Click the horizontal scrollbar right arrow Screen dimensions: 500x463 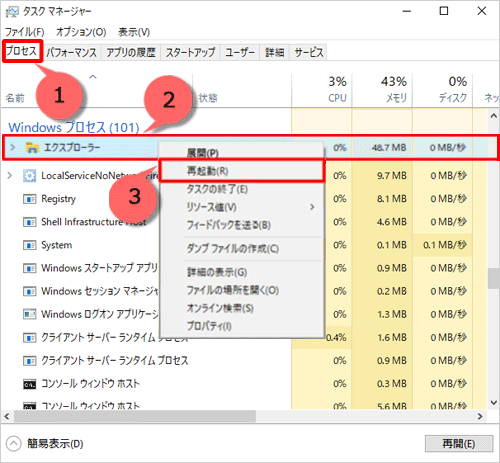pyautogui.click(x=480, y=416)
